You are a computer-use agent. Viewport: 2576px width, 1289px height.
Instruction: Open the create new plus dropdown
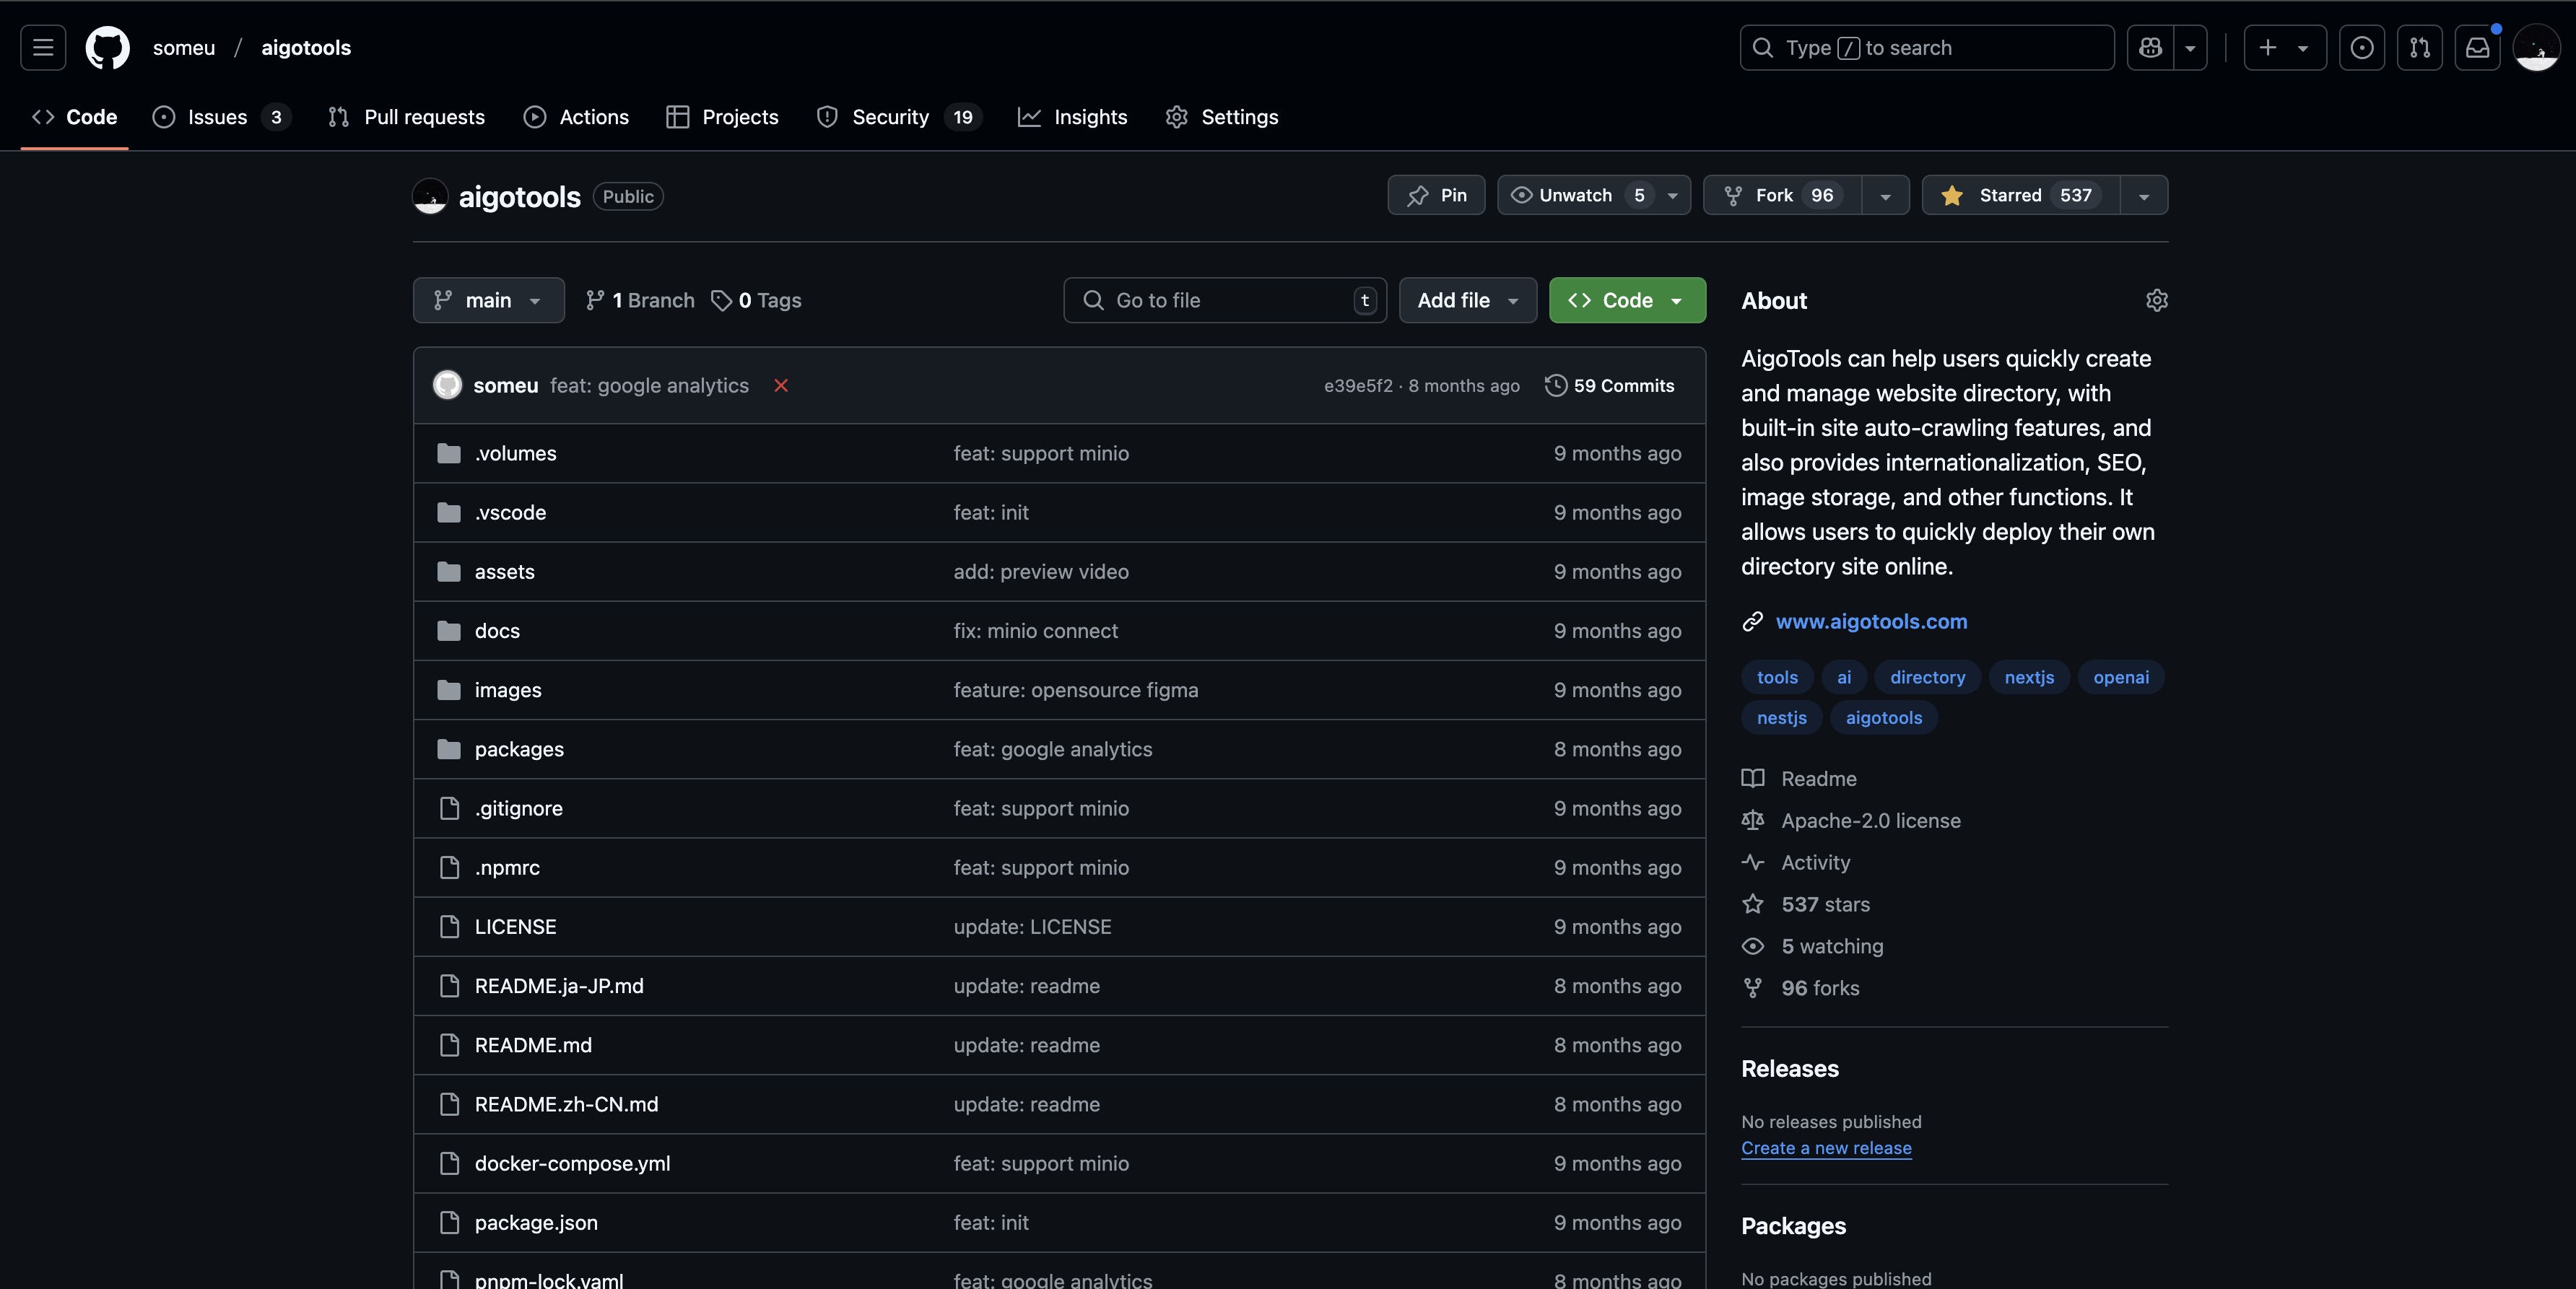tap(2285, 48)
